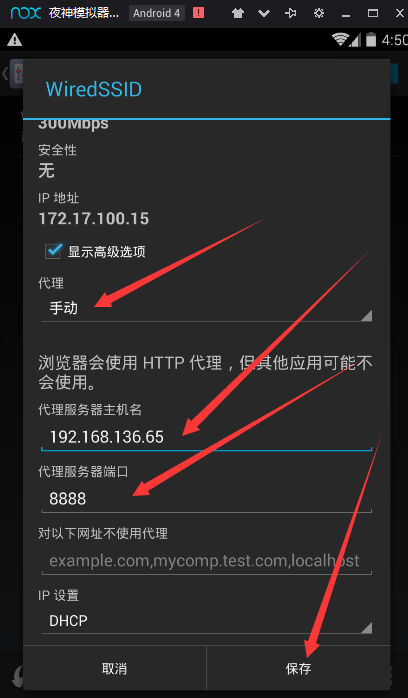Open the IP 设置 DHCP dropdown
Viewport: 408px width, 698px height.
point(207,621)
